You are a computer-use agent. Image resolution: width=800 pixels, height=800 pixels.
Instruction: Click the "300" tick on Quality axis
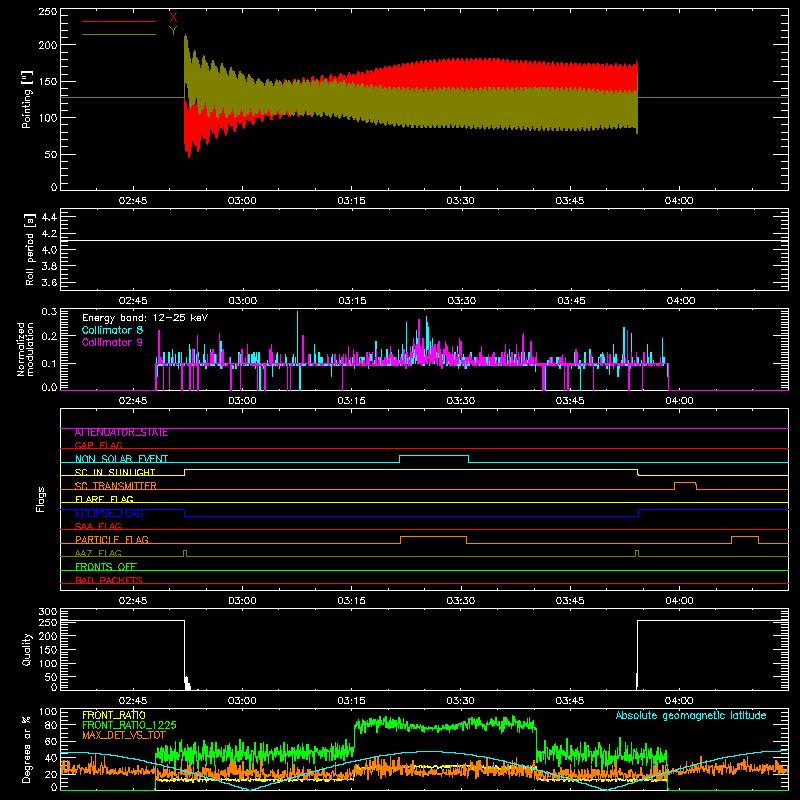coord(48,611)
